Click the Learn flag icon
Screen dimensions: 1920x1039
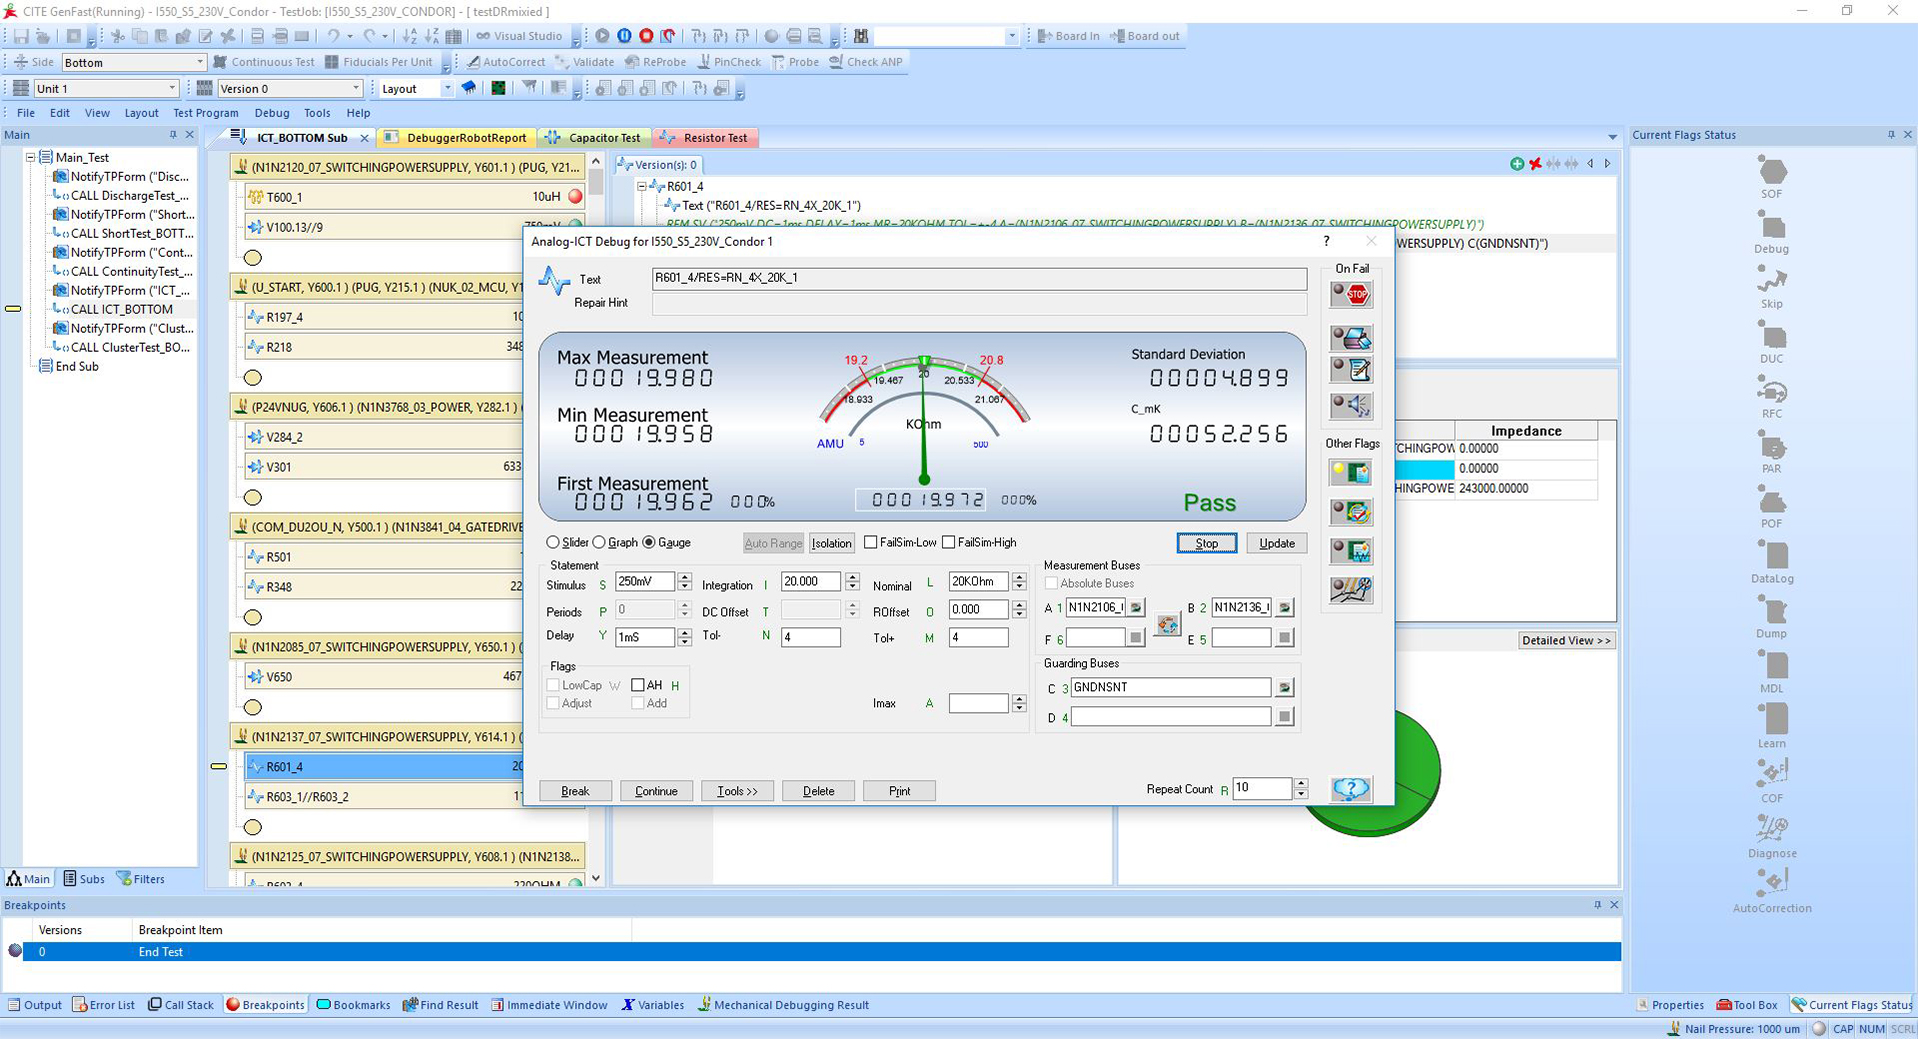(x=1771, y=720)
